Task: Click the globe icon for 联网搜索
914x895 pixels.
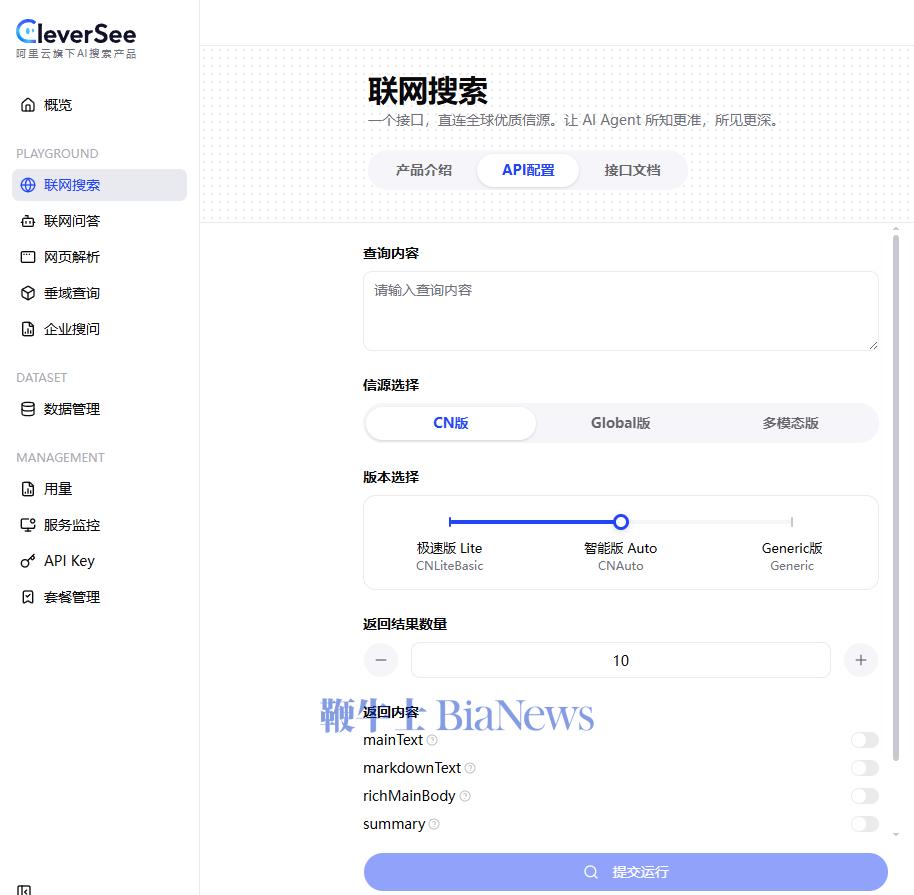Action: [x=27, y=185]
